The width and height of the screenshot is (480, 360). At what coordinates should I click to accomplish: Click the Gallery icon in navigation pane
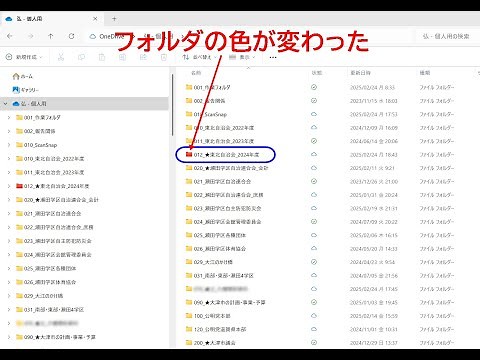pos(16,90)
